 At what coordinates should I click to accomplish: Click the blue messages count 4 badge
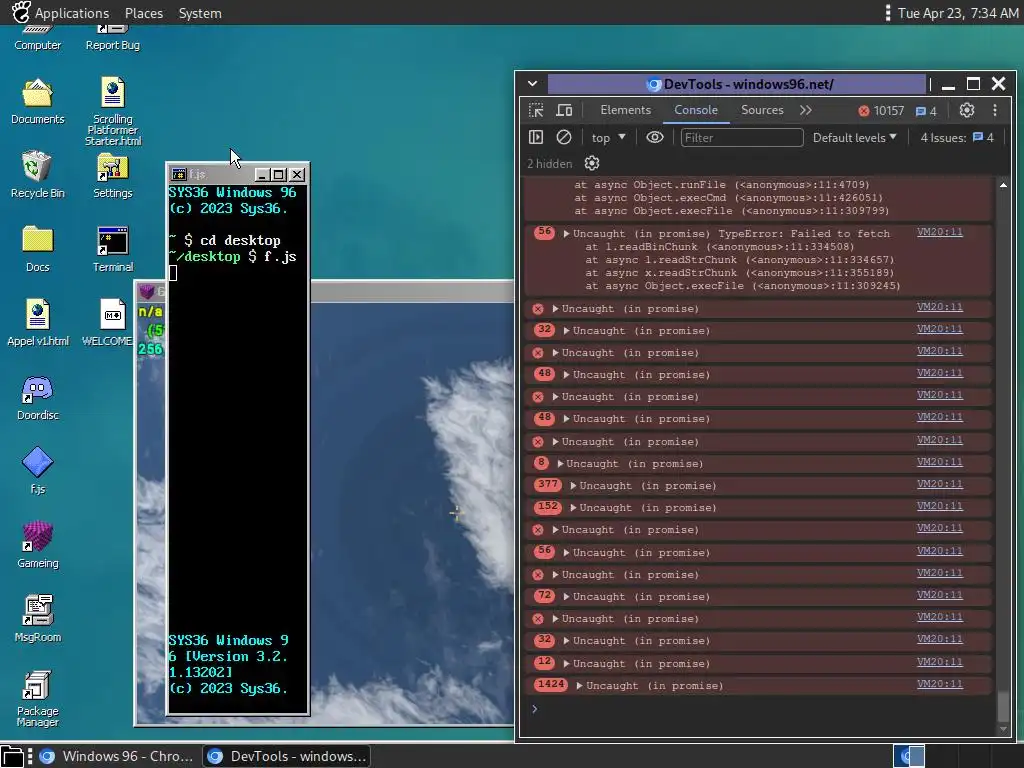click(x=926, y=111)
